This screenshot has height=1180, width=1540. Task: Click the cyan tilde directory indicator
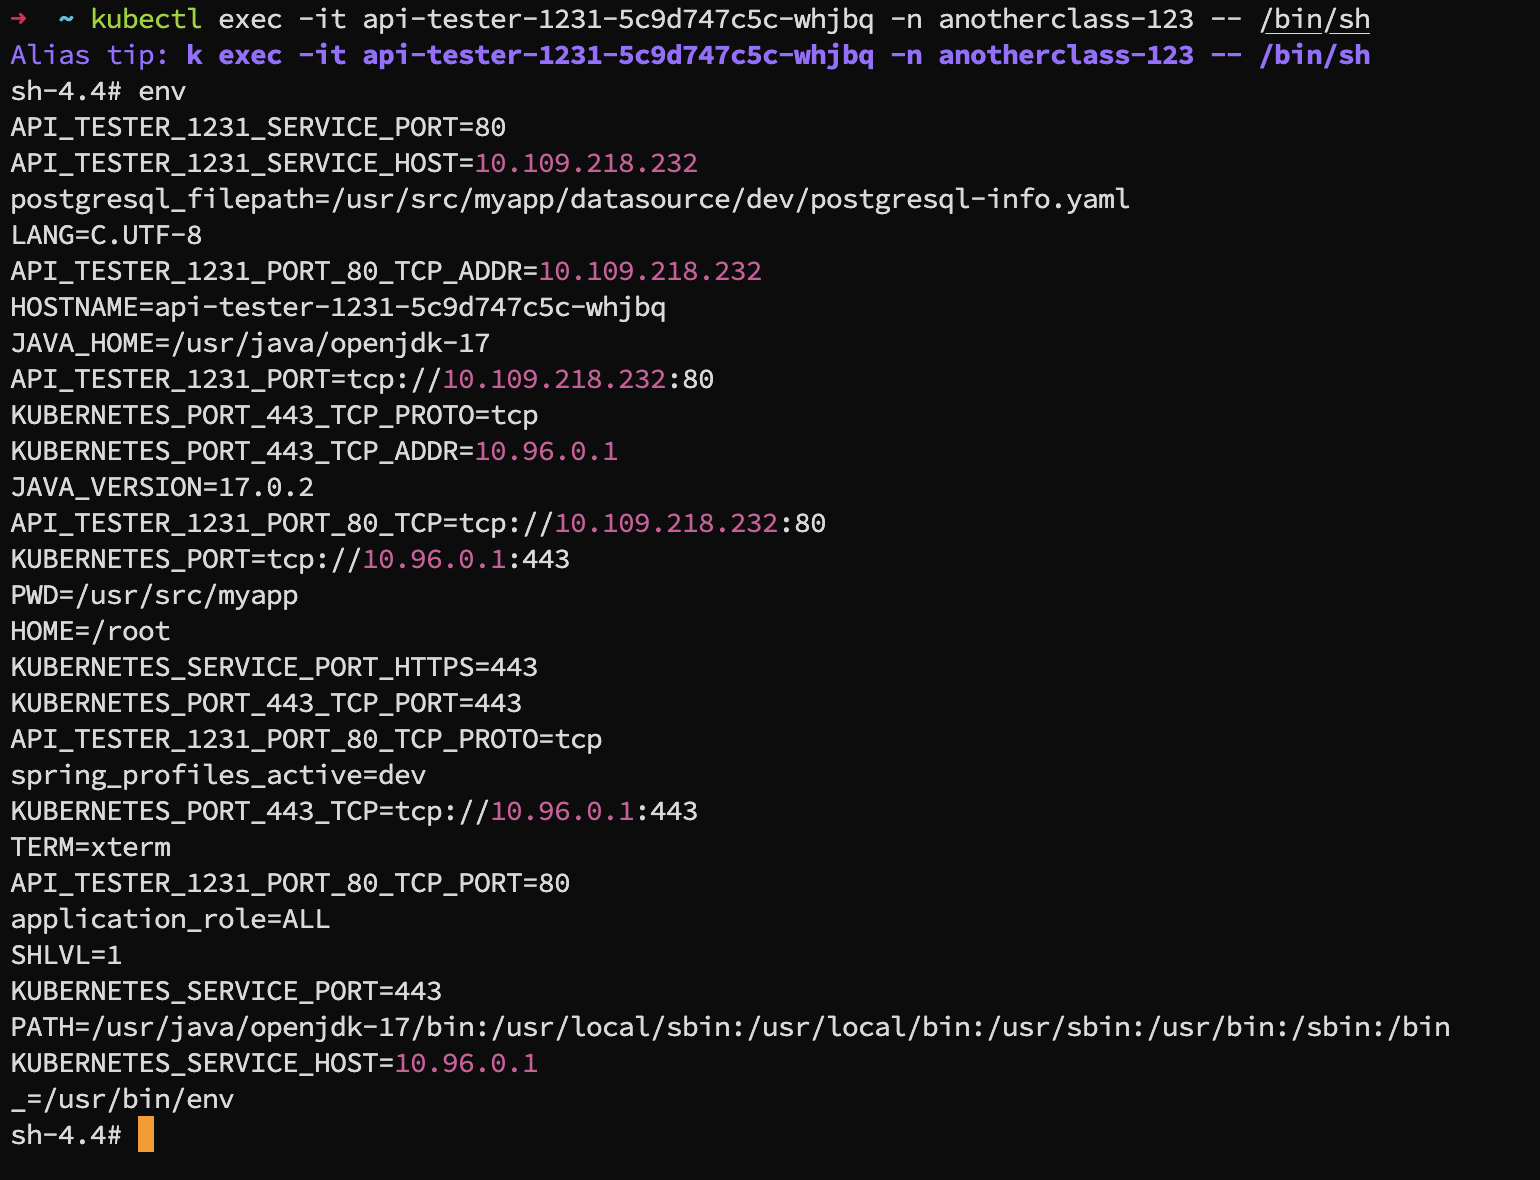(x=66, y=19)
